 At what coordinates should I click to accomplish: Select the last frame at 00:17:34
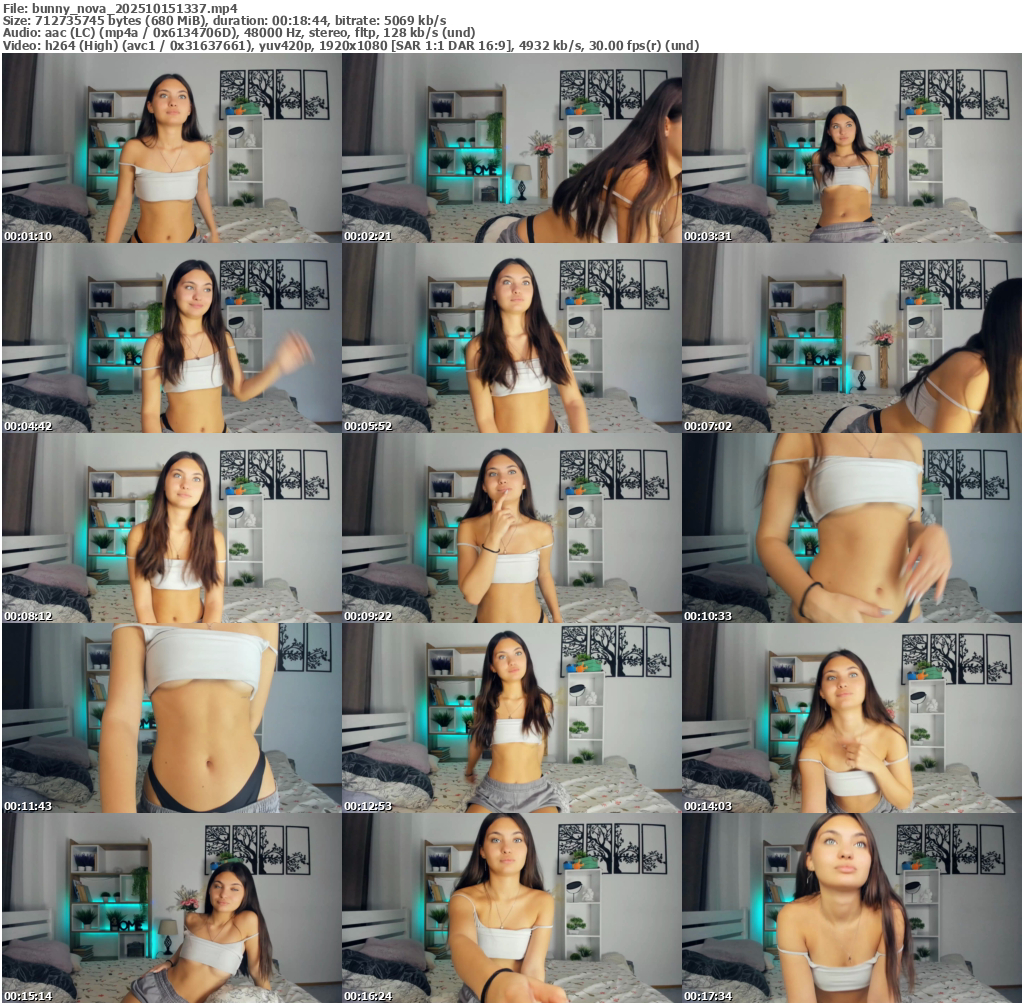[x=851, y=908]
